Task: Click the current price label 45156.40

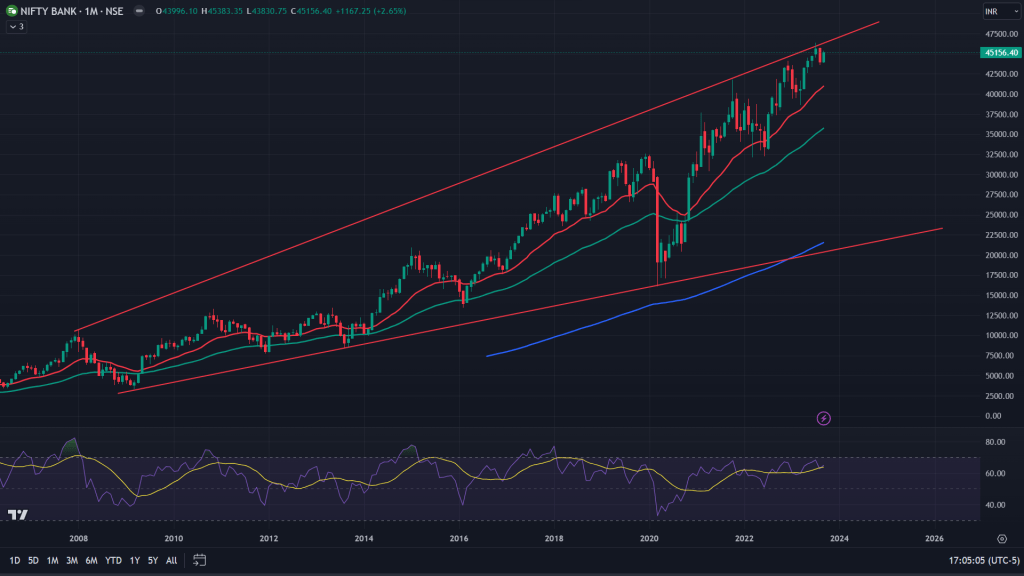Action: [x=1000, y=52]
